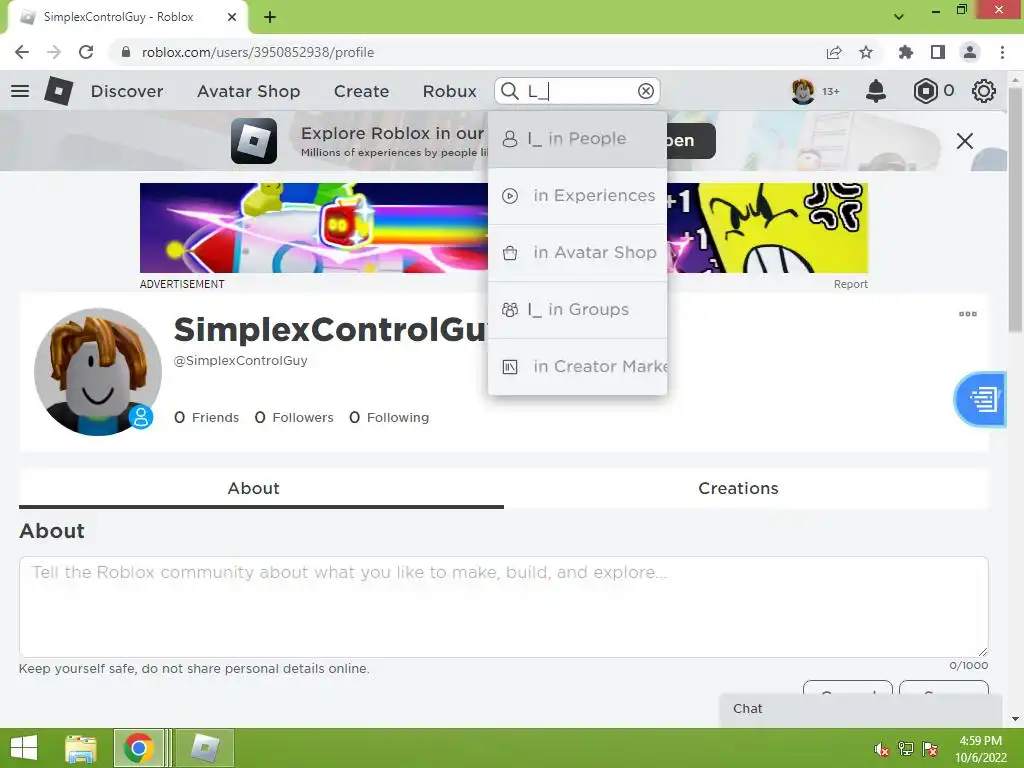This screenshot has width=1024, height=768.
Task: Click the profile avatar picture
Action: 98,372
